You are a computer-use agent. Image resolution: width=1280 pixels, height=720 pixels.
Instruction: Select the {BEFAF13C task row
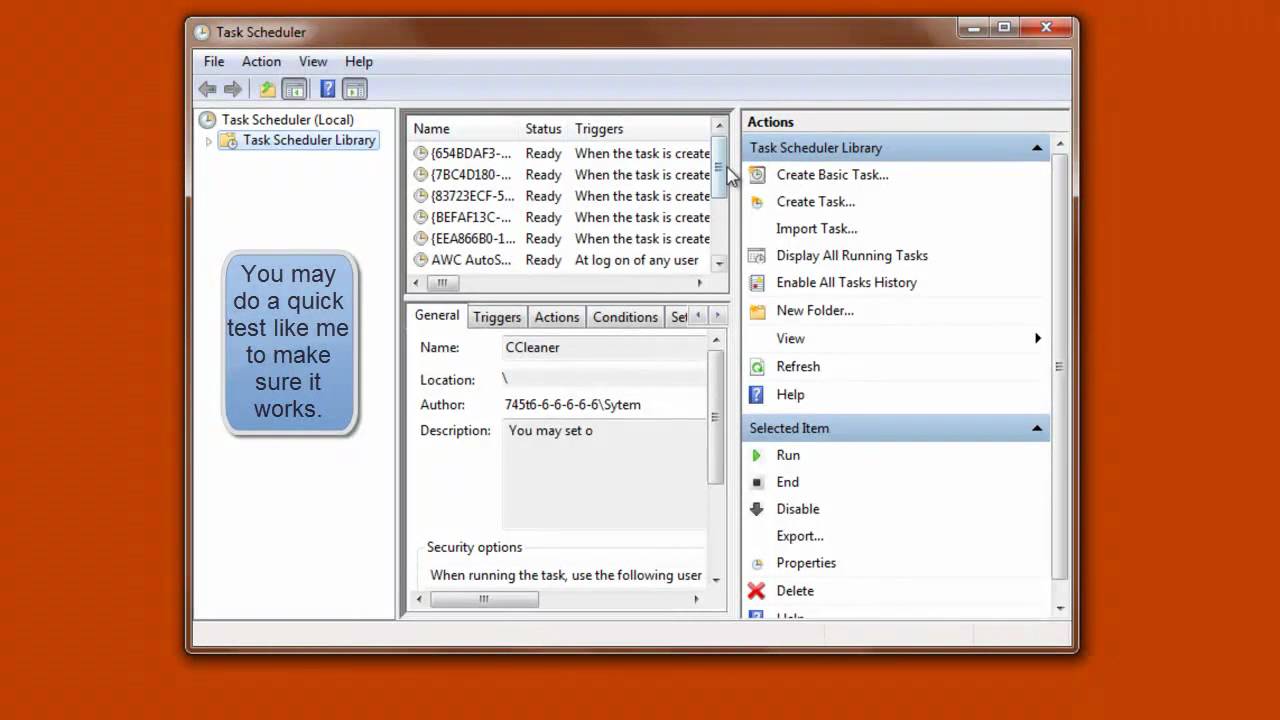click(560, 217)
